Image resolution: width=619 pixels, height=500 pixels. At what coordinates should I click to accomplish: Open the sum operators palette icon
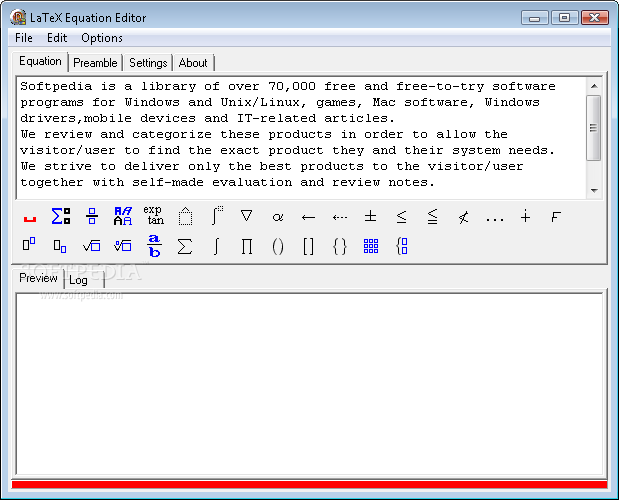click(61, 217)
